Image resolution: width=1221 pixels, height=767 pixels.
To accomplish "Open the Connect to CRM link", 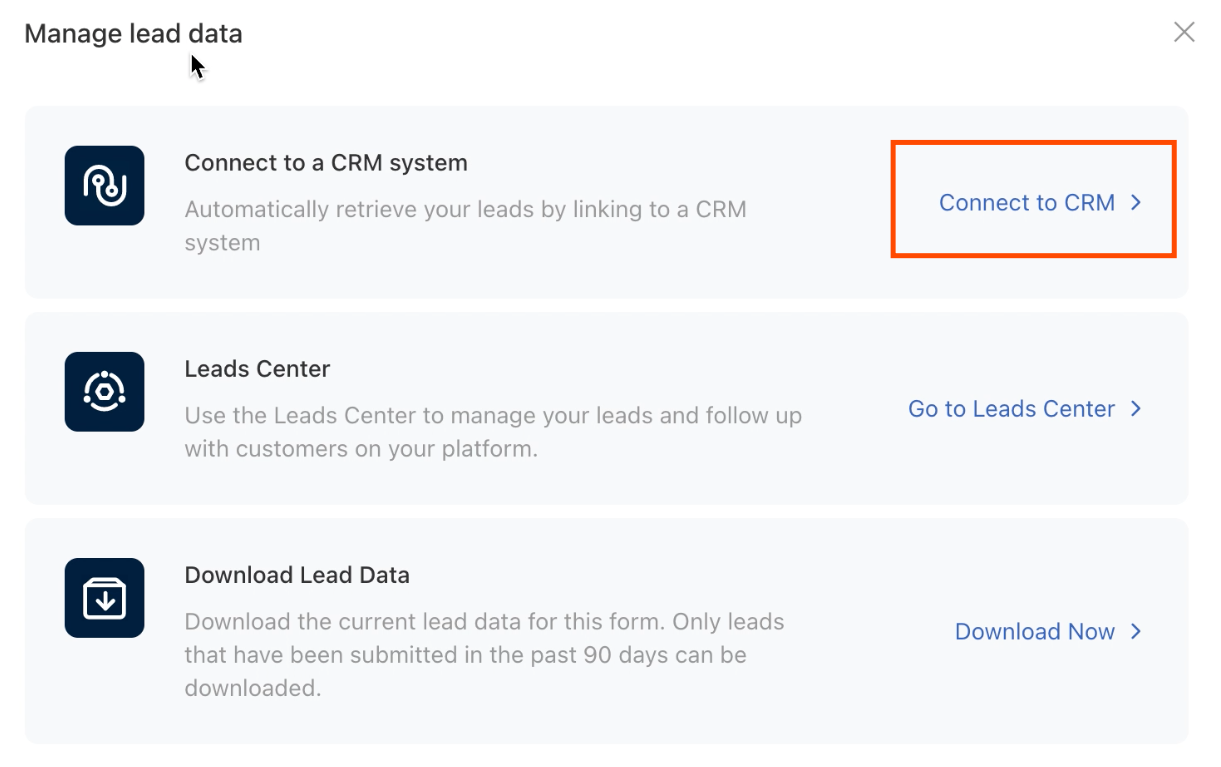I will click(x=1026, y=203).
